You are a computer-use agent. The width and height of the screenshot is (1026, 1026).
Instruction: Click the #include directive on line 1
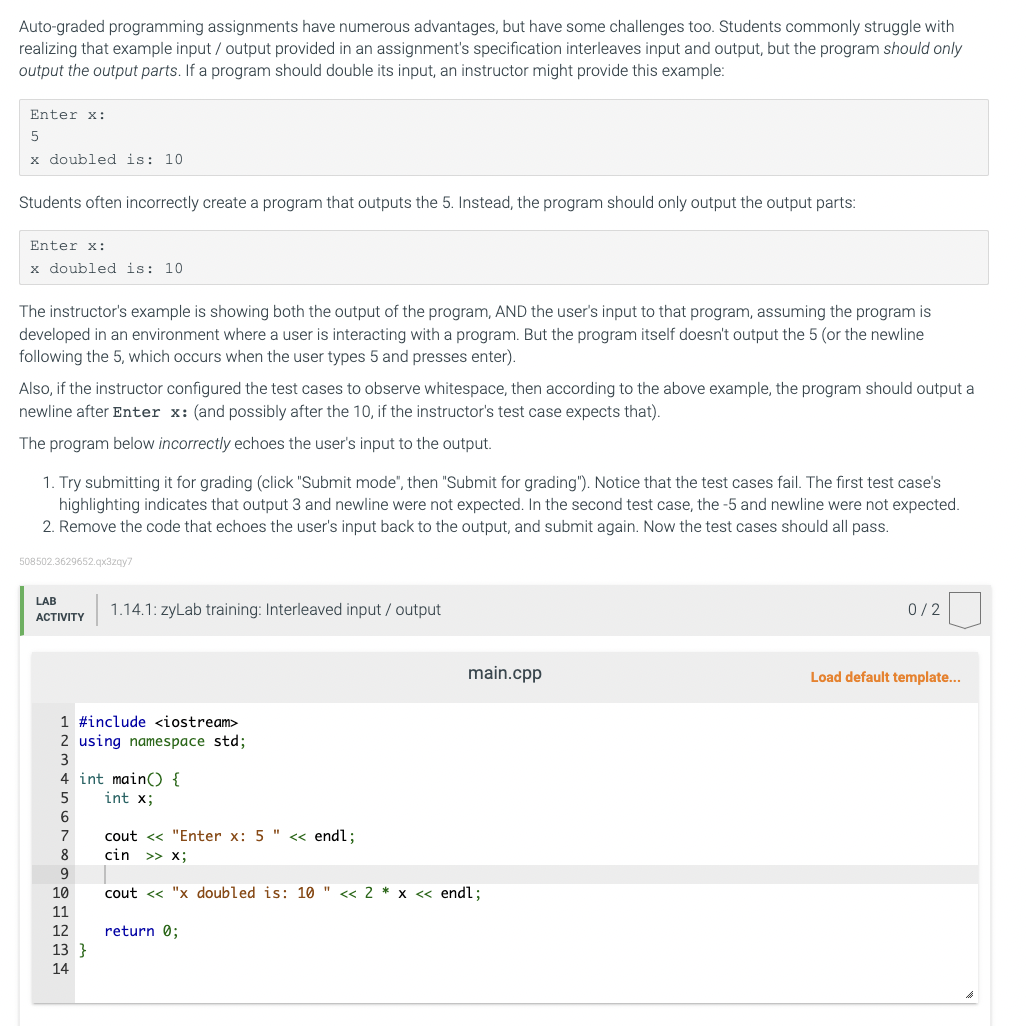point(158,722)
